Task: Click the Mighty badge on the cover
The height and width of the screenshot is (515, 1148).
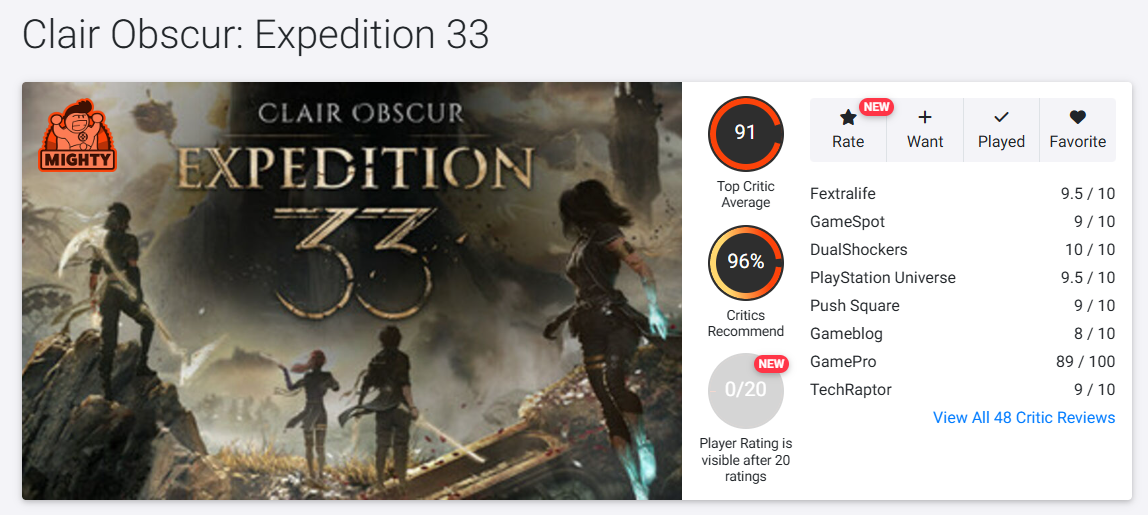Action: tap(78, 136)
